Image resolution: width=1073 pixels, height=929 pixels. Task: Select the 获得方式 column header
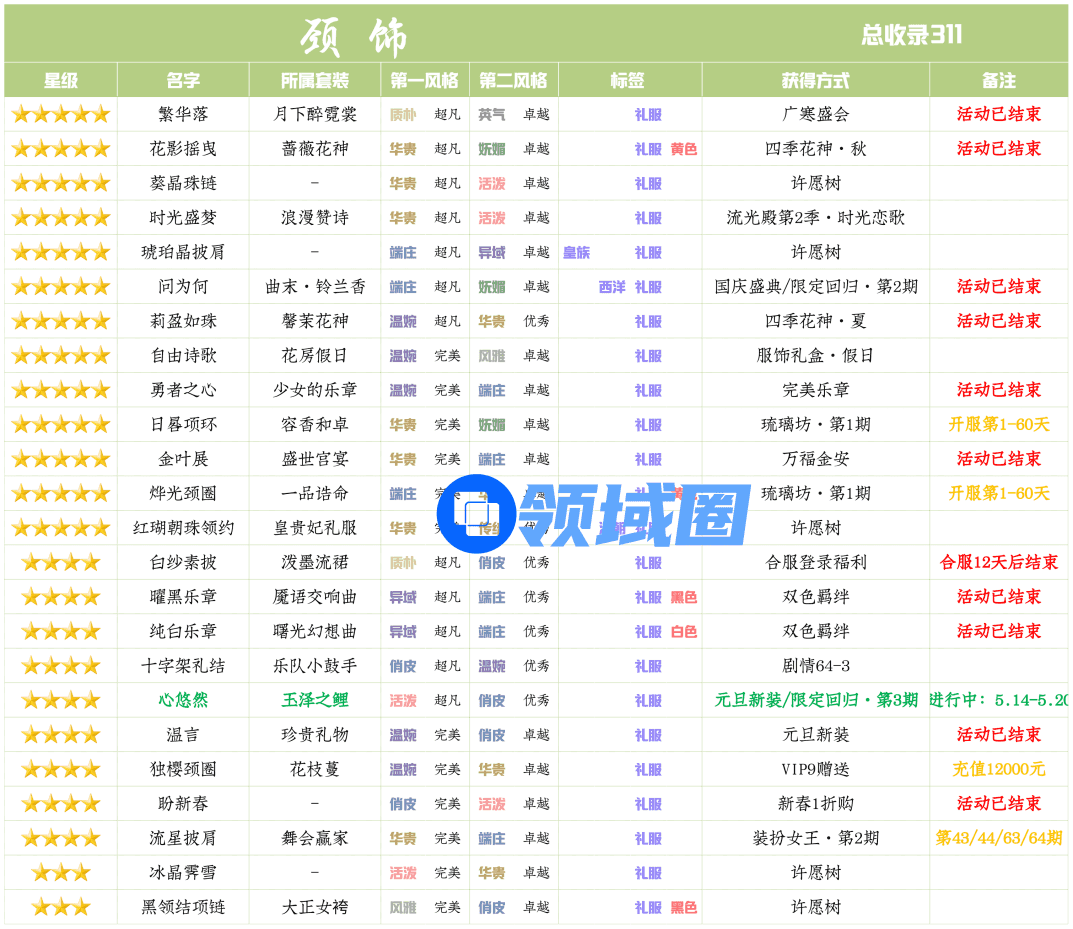pyautogui.click(x=815, y=80)
